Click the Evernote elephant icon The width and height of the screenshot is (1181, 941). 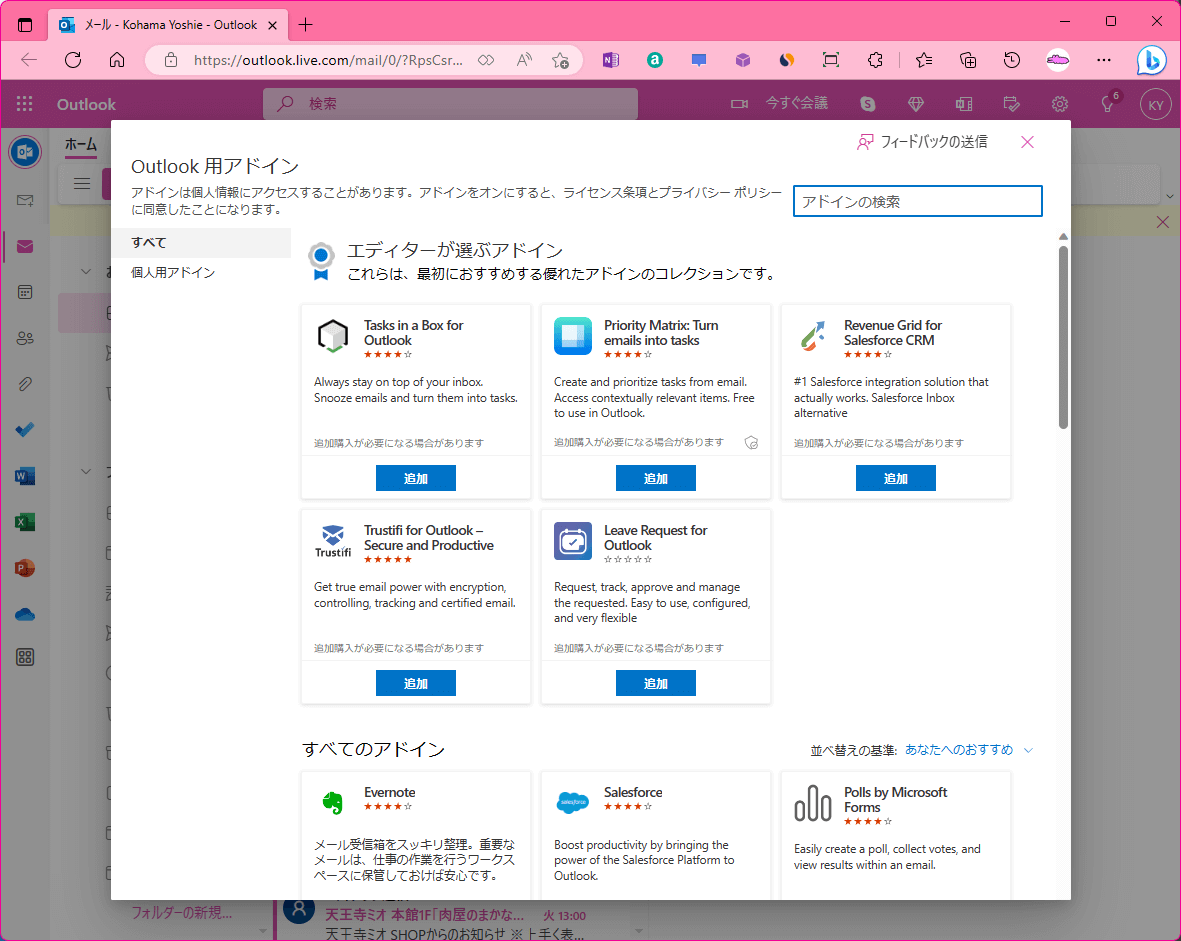pos(332,802)
